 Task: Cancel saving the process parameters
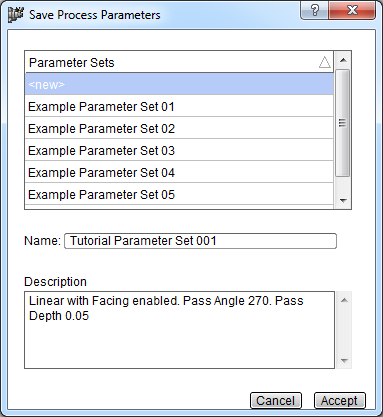click(276, 400)
